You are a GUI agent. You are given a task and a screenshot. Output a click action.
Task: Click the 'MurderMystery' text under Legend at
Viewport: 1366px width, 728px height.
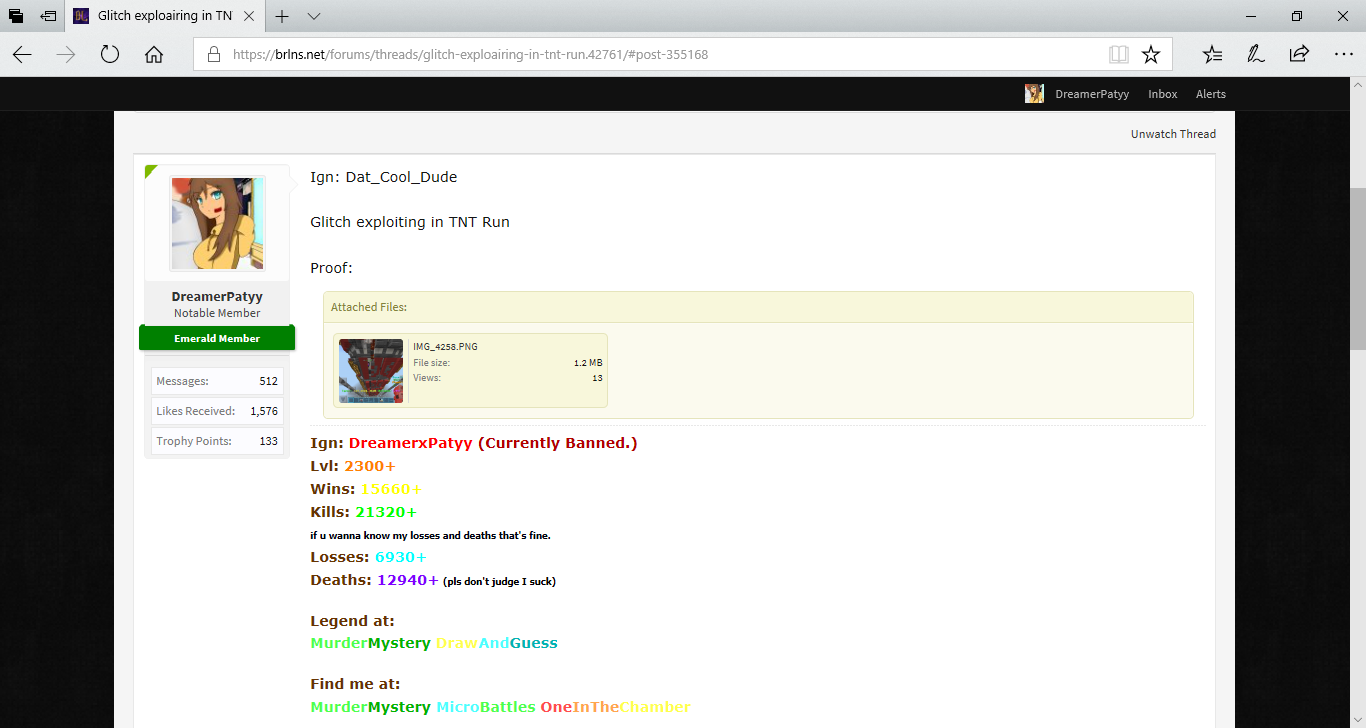pos(370,643)
